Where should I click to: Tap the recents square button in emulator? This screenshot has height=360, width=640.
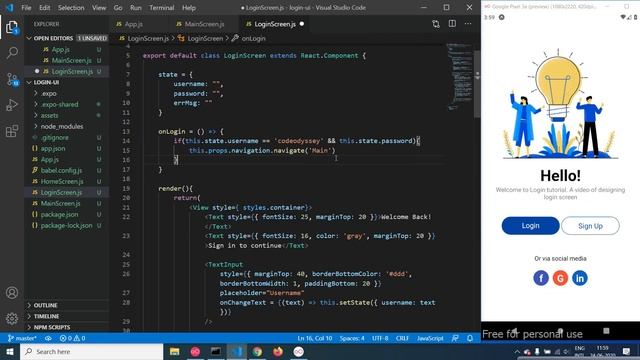point(606,330)
